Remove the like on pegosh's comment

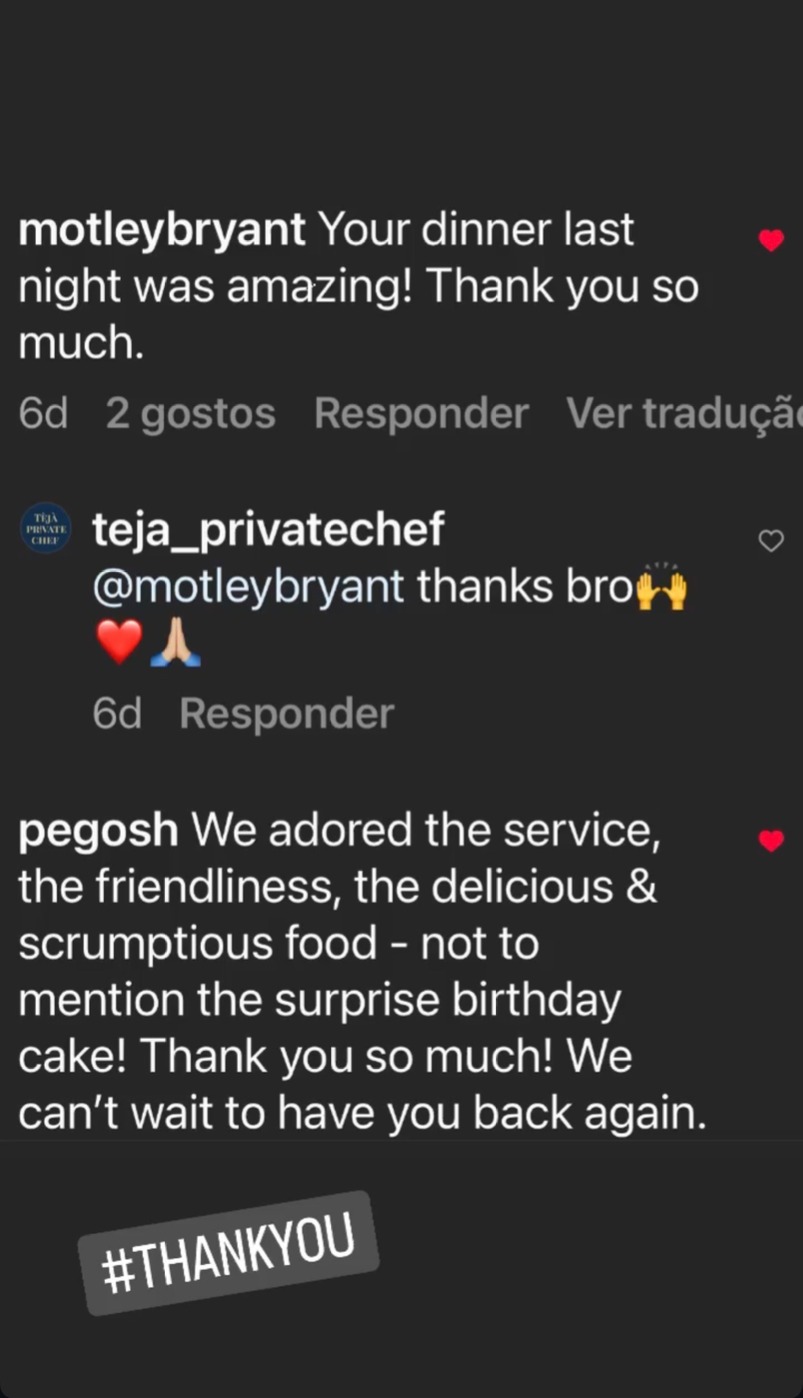point(770,841)
